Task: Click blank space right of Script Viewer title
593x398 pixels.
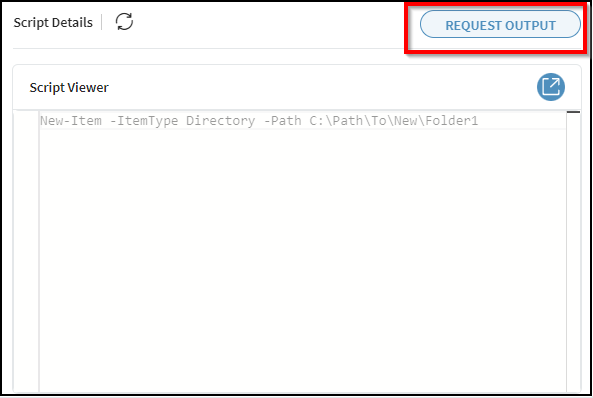Action: 321,87
